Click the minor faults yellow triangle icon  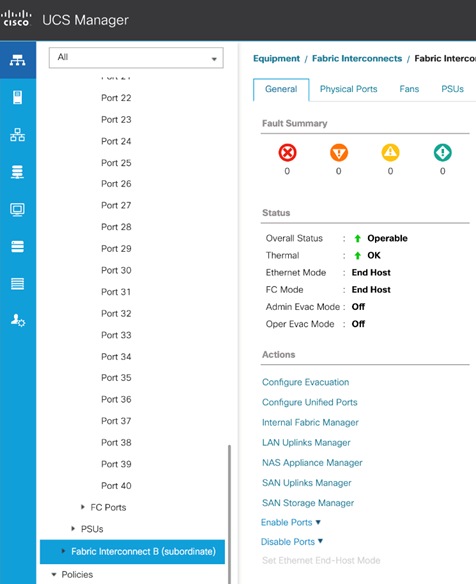click(390, 153)
